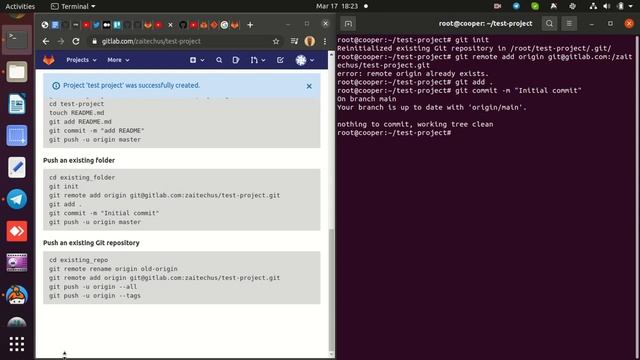Open the Files icon in the dock
Viewport: 640px width, 360px height.
(17, 72)
